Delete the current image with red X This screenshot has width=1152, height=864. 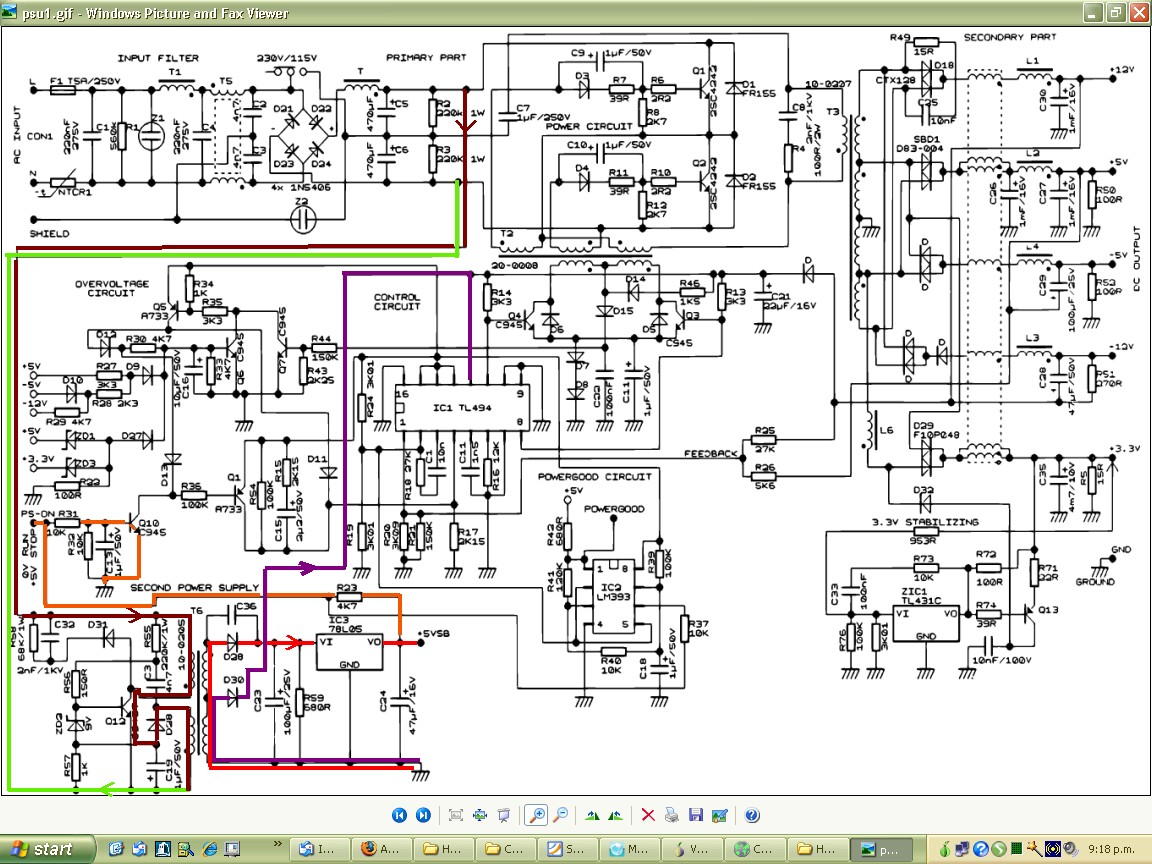pos(648,815)
